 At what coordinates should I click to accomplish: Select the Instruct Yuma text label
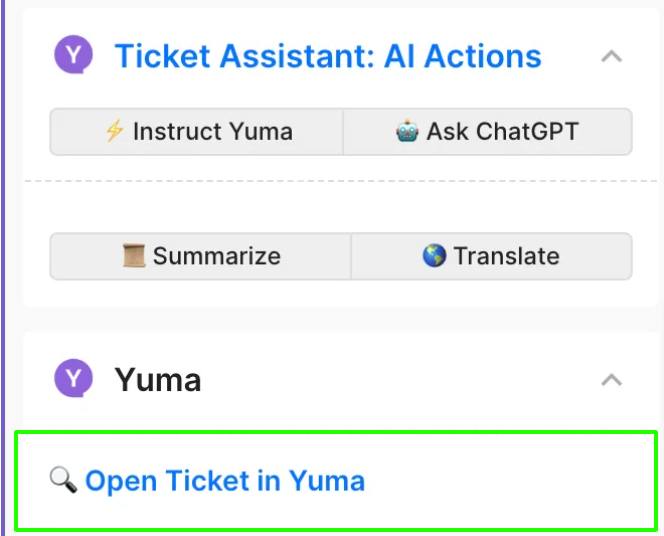point(213,131)
